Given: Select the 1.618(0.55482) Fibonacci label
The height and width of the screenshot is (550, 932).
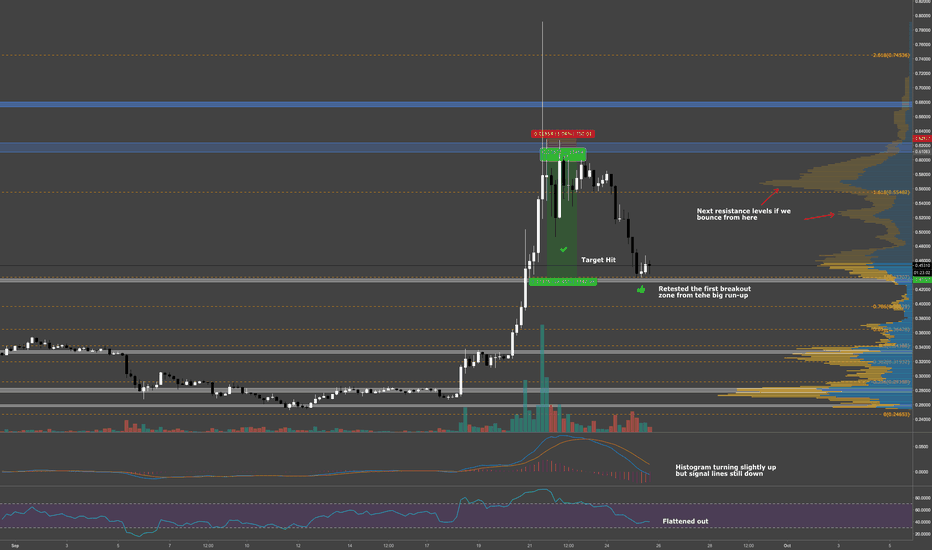Looking at the screenshot, I should point(891,192).
